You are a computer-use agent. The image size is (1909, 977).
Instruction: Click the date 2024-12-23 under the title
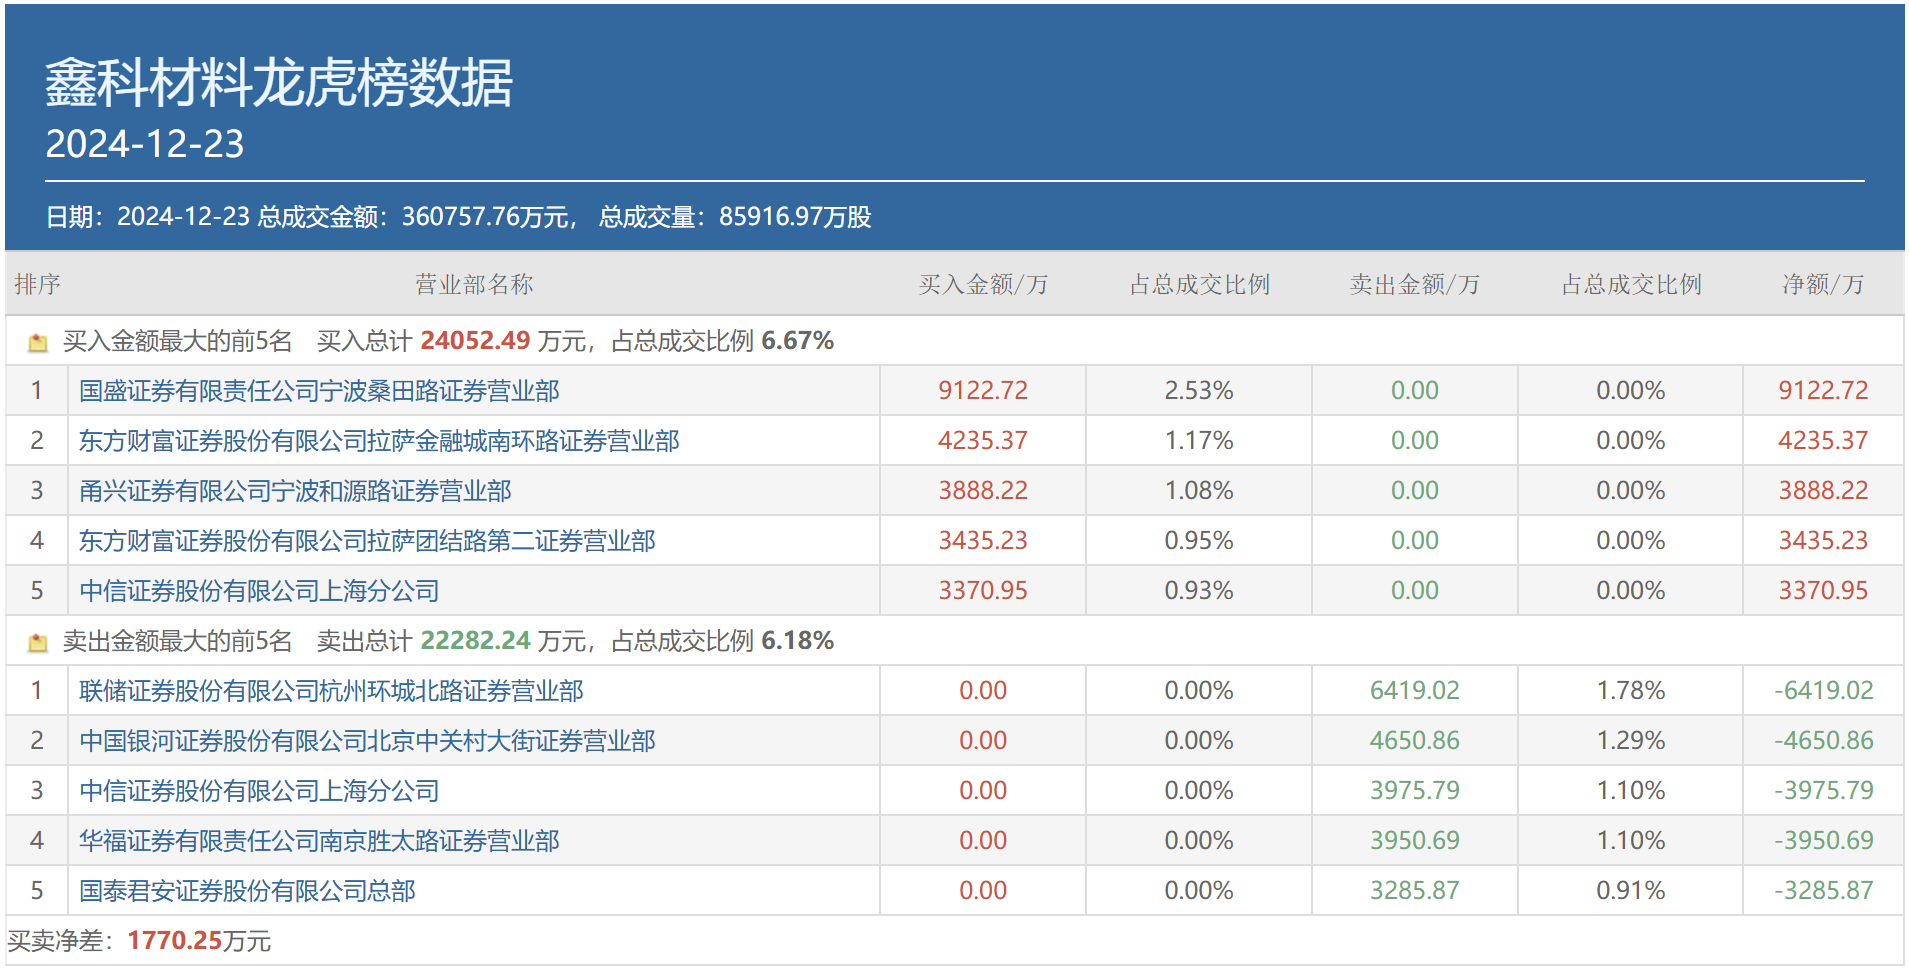[x=146, y=143]
